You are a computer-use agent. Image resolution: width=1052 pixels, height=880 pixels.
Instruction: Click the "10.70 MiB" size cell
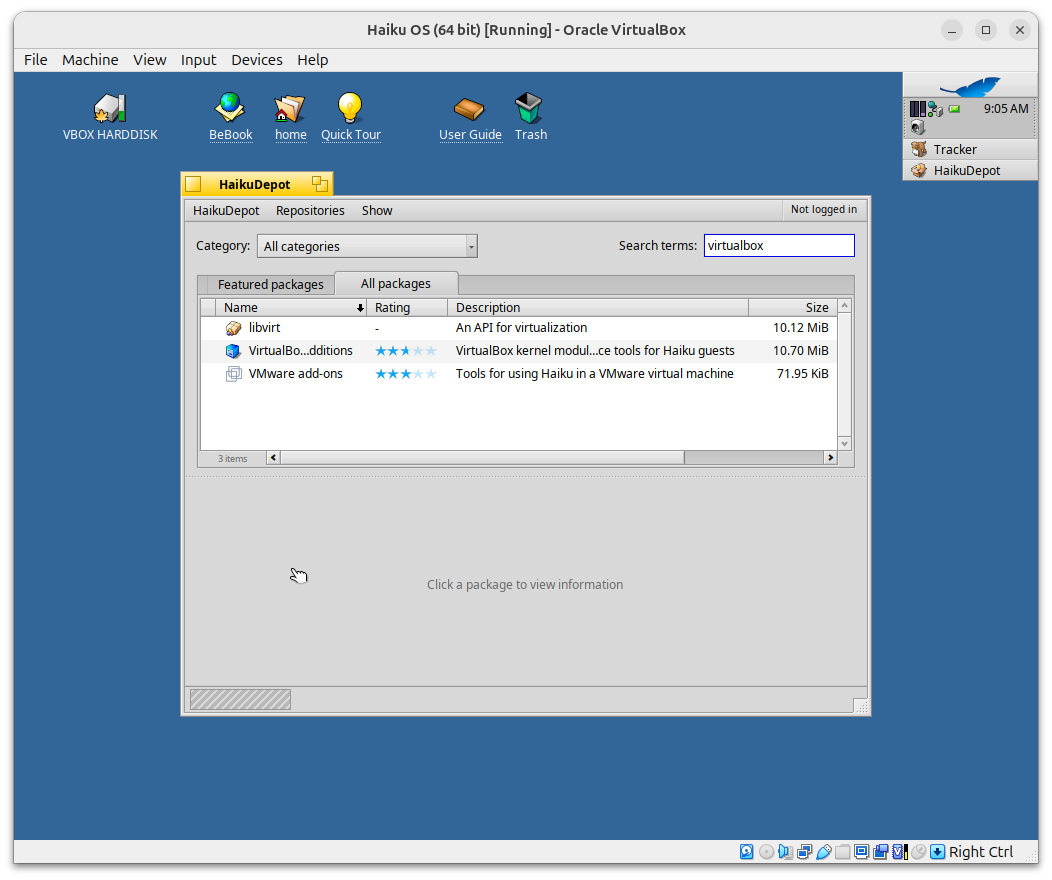coord(800,351)
